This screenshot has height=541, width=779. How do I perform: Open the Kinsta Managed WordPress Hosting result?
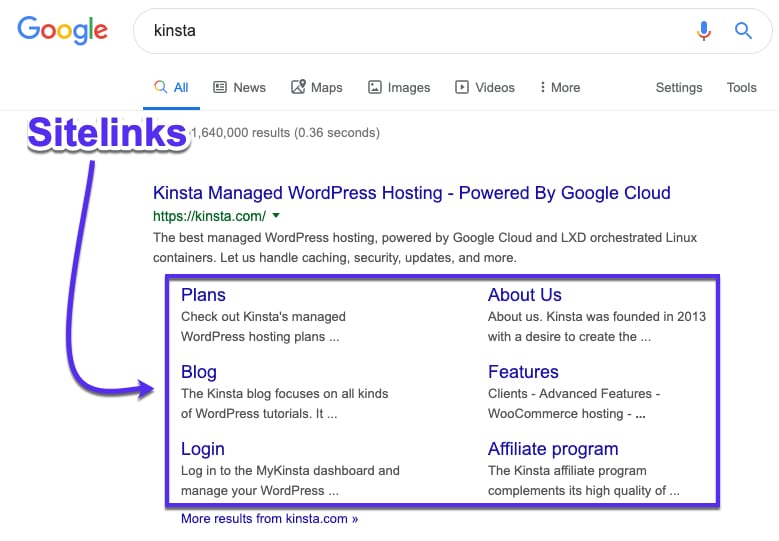point(411,193)
